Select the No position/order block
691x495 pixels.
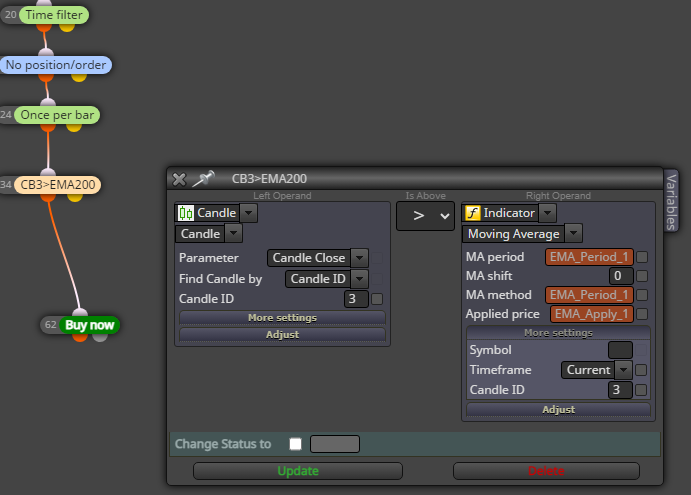[x=56, y=65]
